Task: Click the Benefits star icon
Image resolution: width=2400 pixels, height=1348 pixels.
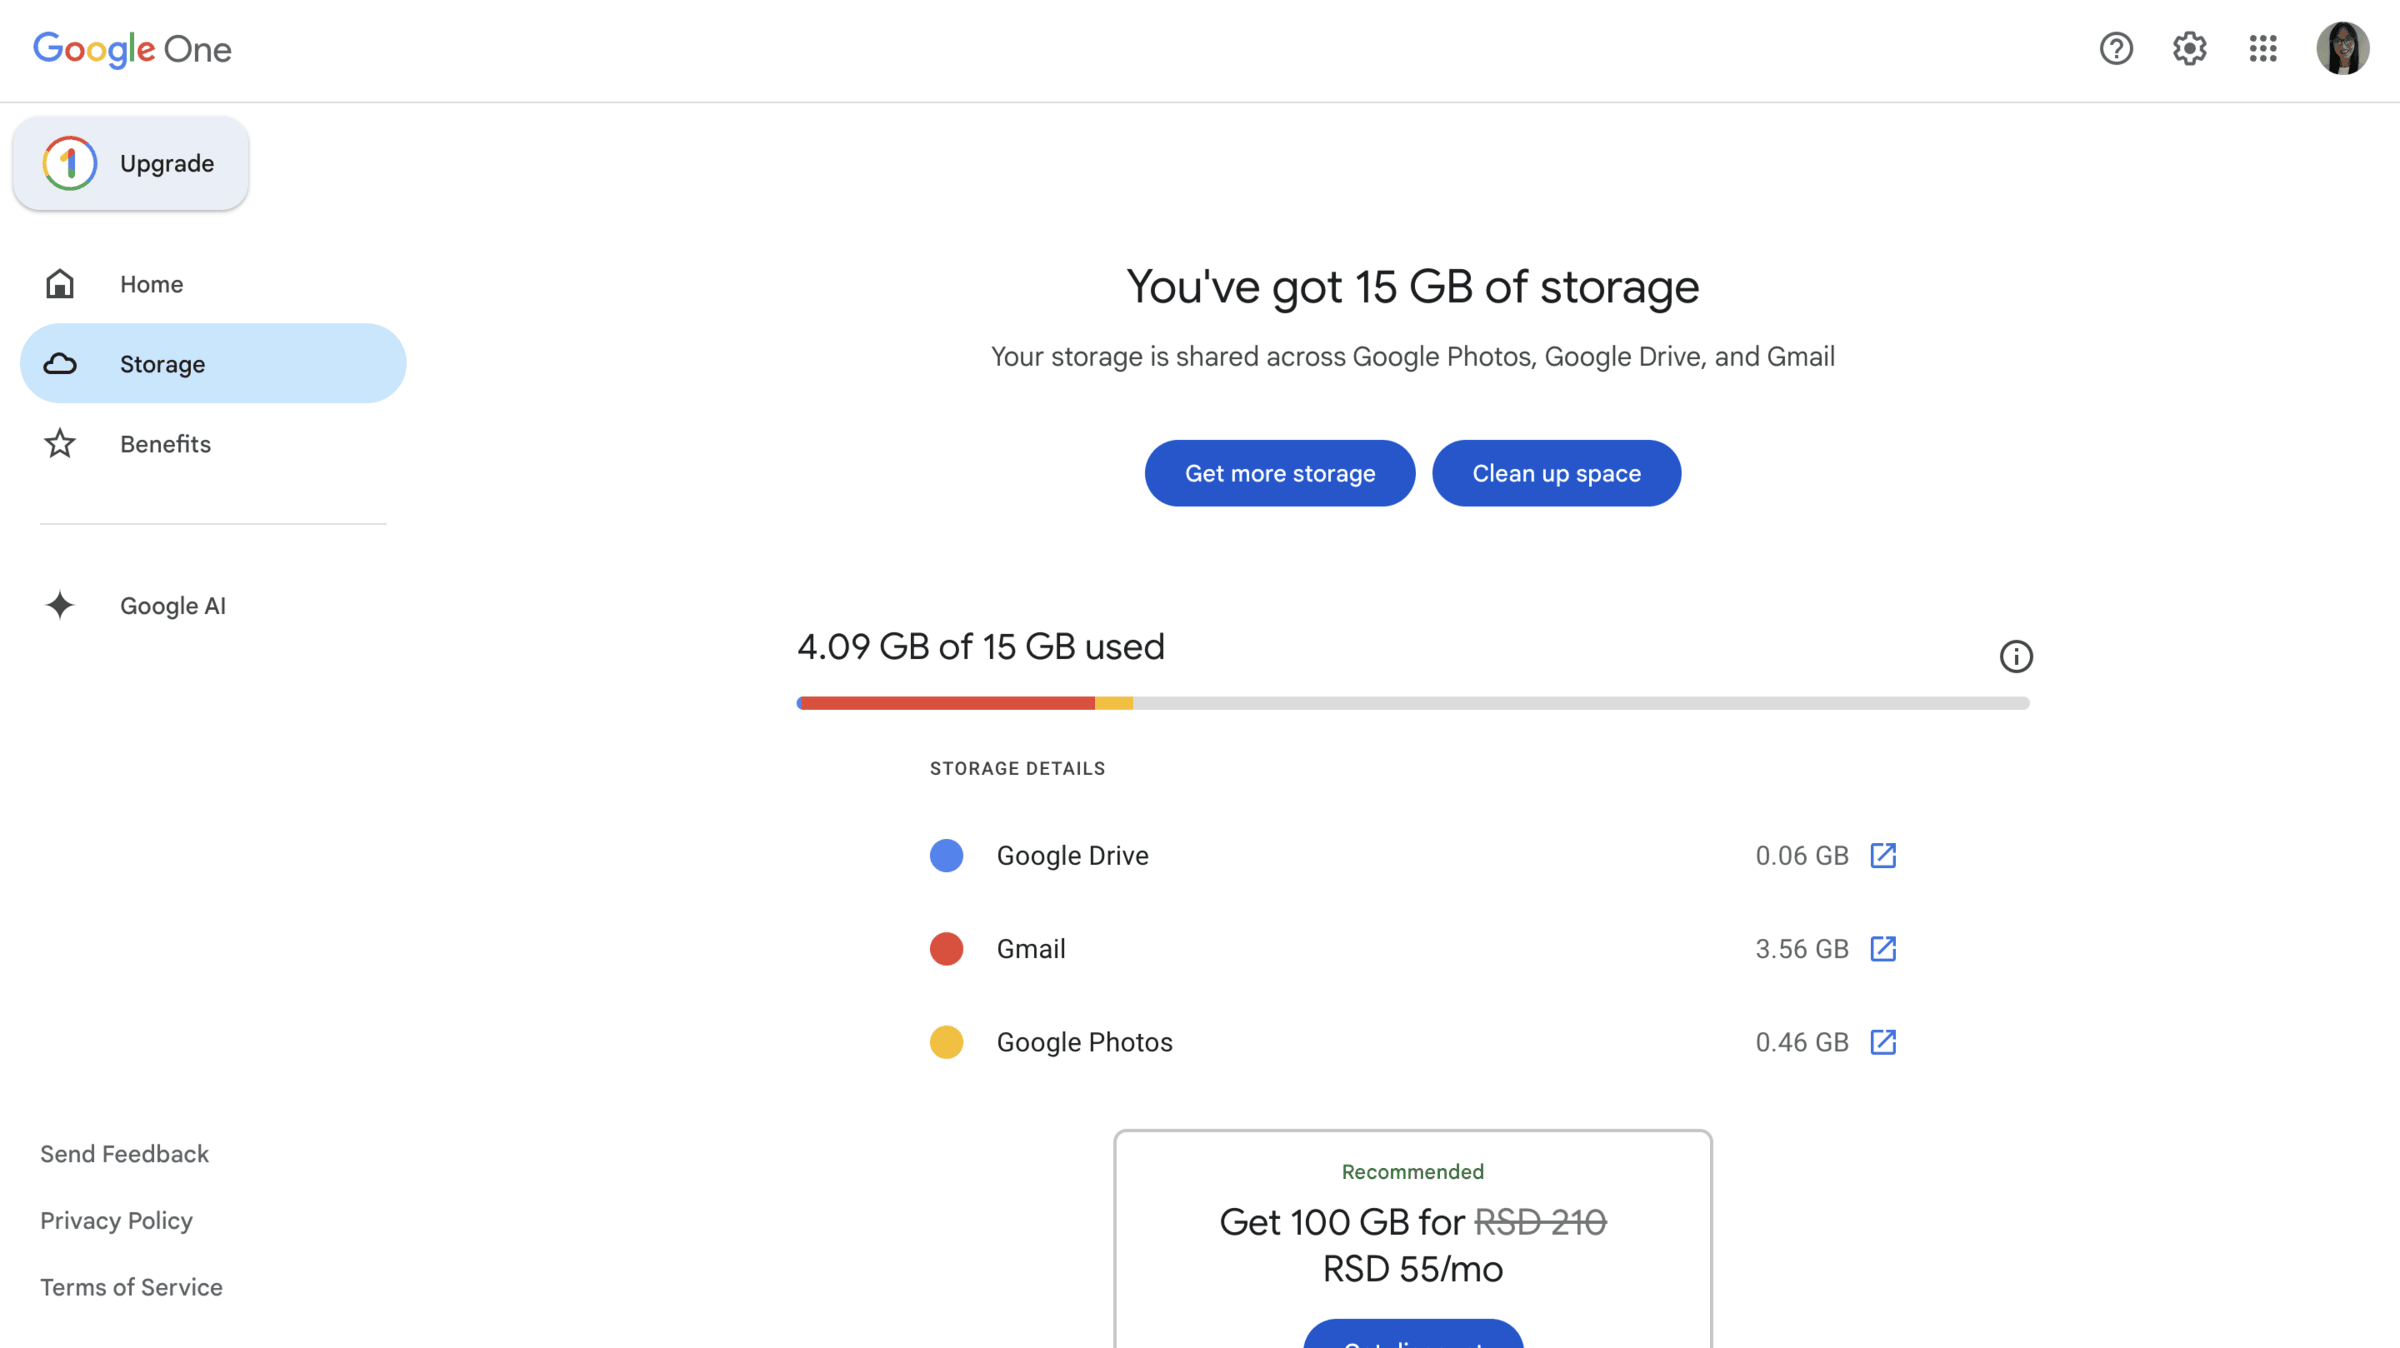Action: (60, 444)
